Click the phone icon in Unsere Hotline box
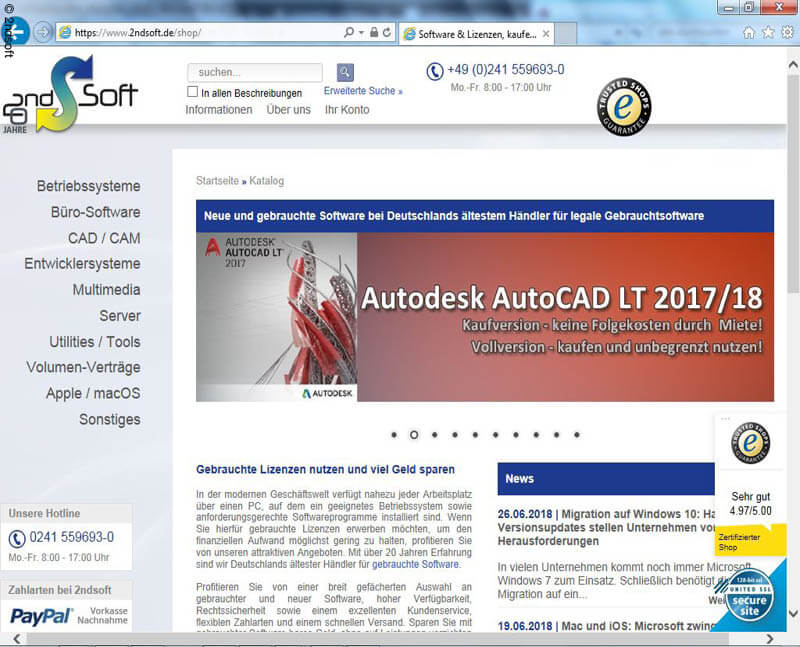800x647 pixels. [17, 538]
